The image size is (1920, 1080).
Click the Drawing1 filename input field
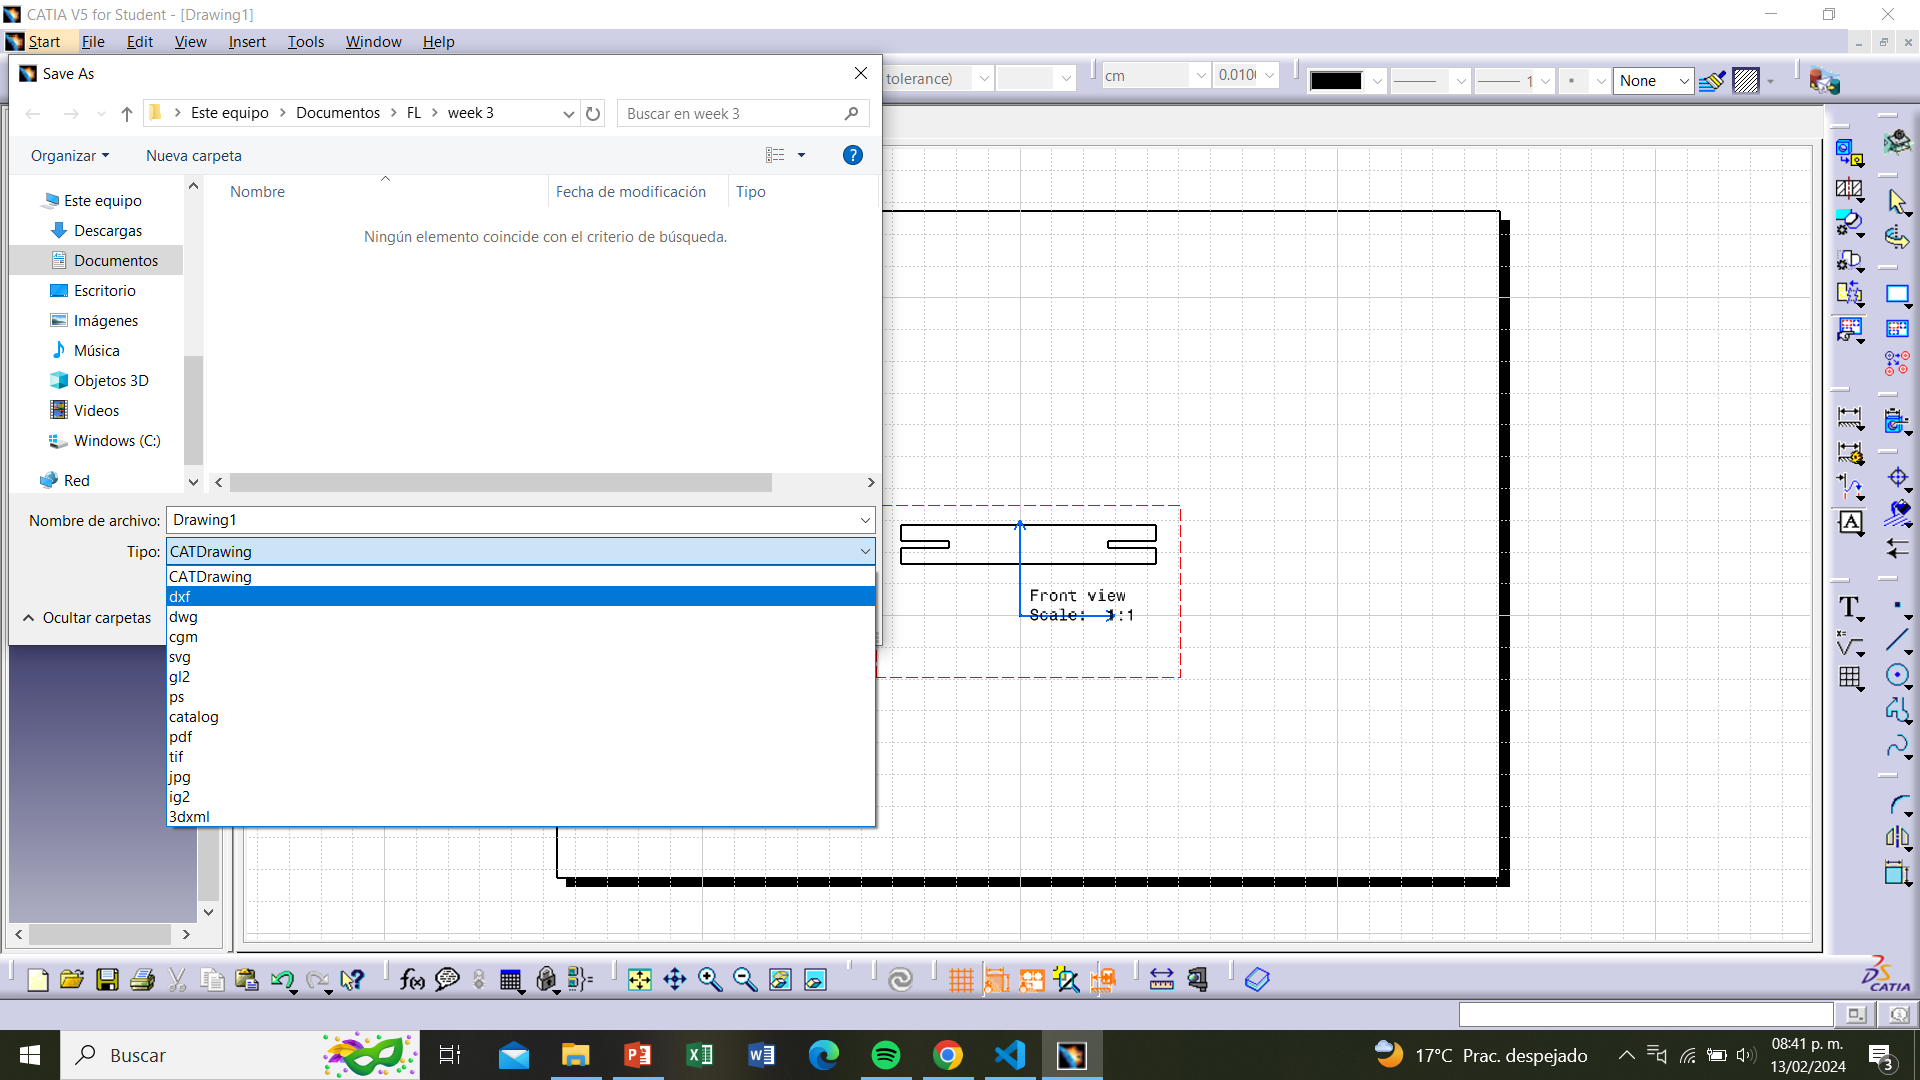pyautogui.click(x=518, y=518)
